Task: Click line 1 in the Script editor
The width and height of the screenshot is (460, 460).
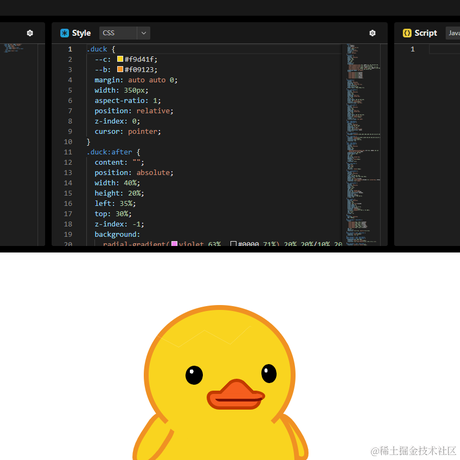Action: (445, 49)
